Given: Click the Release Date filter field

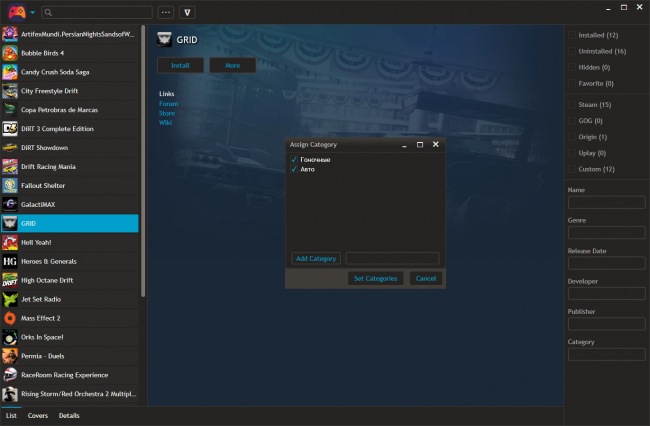Looking at the screenshot, I should pyautogui.click(x=606, y=263).
